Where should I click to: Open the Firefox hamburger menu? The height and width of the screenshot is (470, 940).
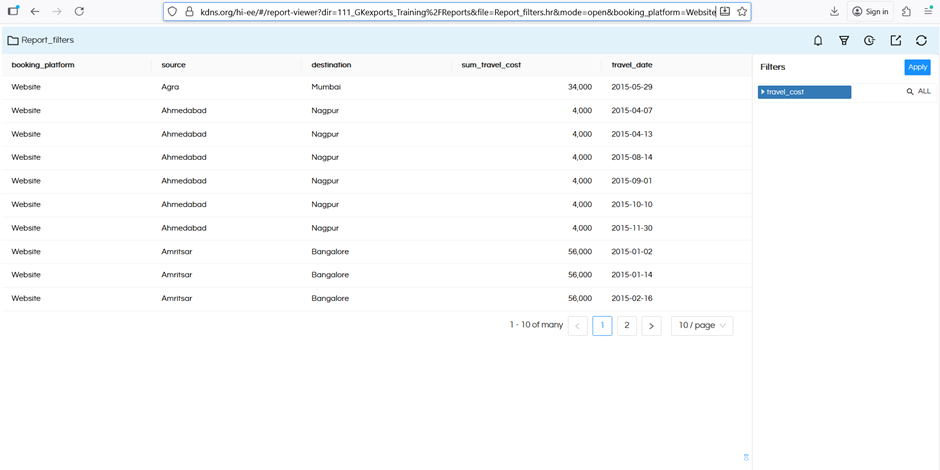928,11
